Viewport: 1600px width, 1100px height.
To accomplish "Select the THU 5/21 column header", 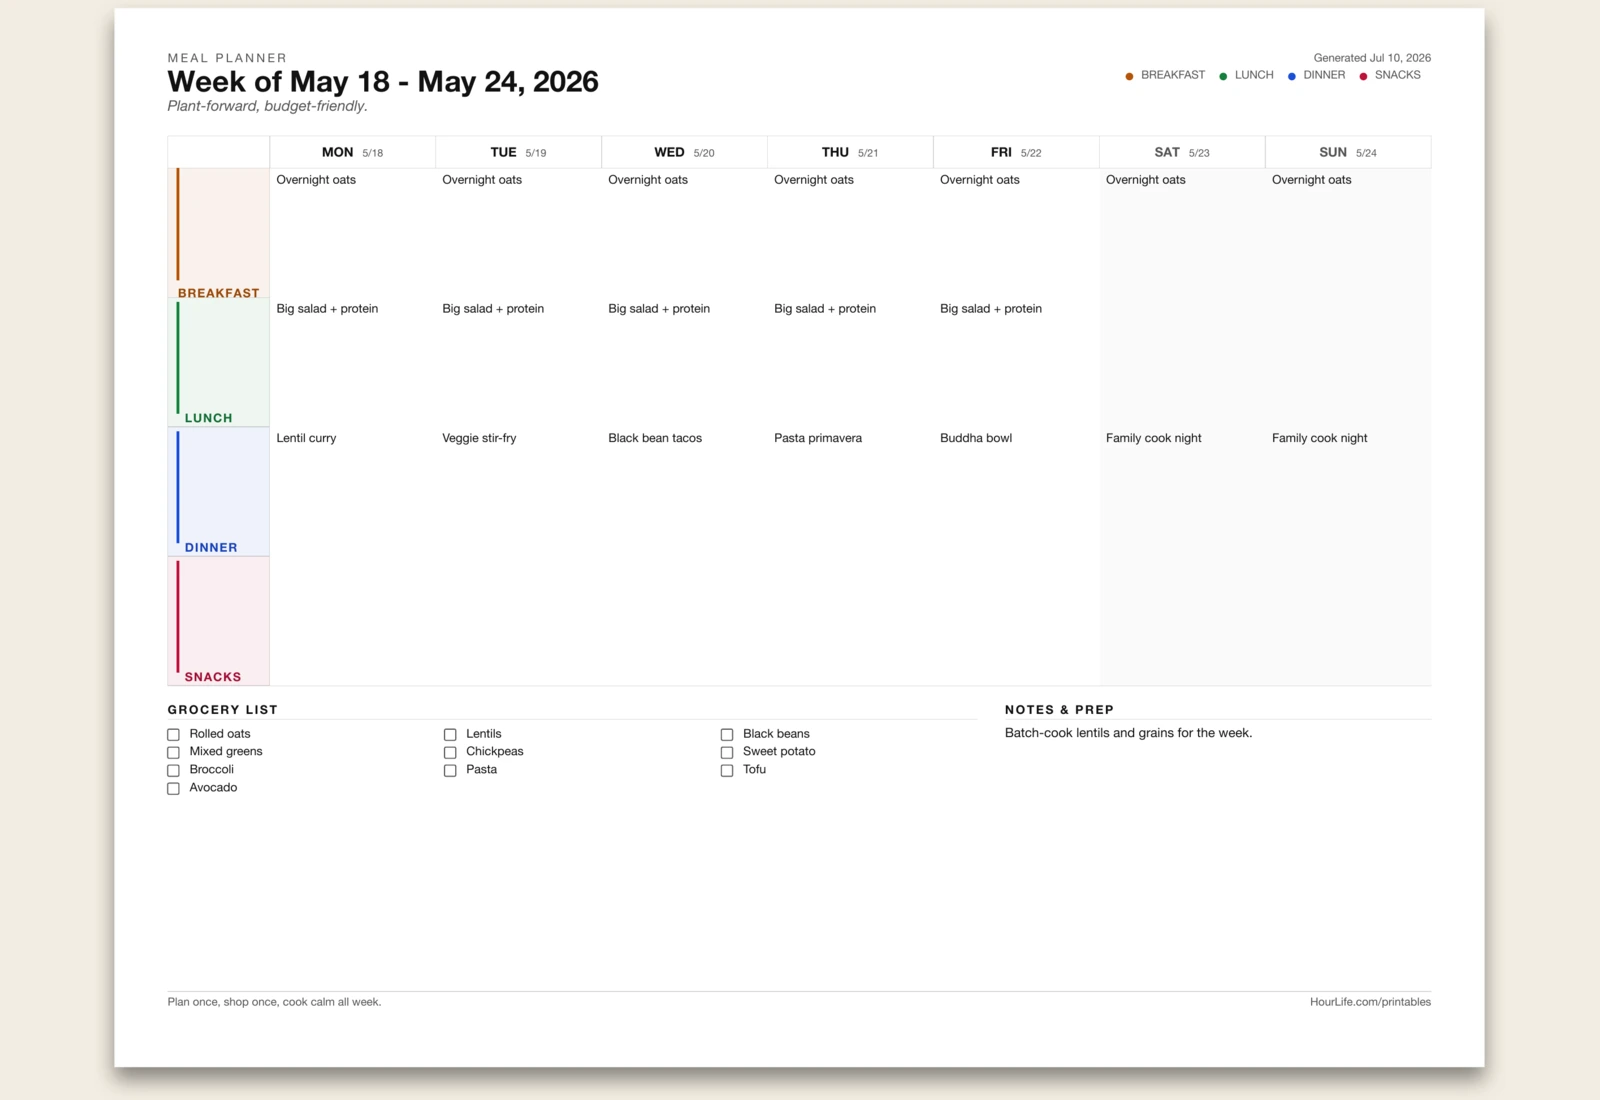I will pos(850,152).
